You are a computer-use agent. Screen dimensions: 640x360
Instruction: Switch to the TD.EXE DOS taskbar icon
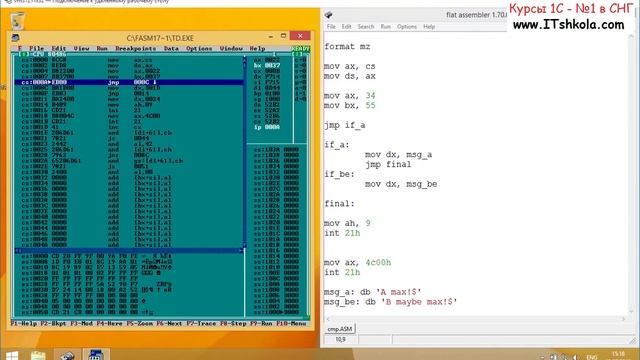point(96,355)
